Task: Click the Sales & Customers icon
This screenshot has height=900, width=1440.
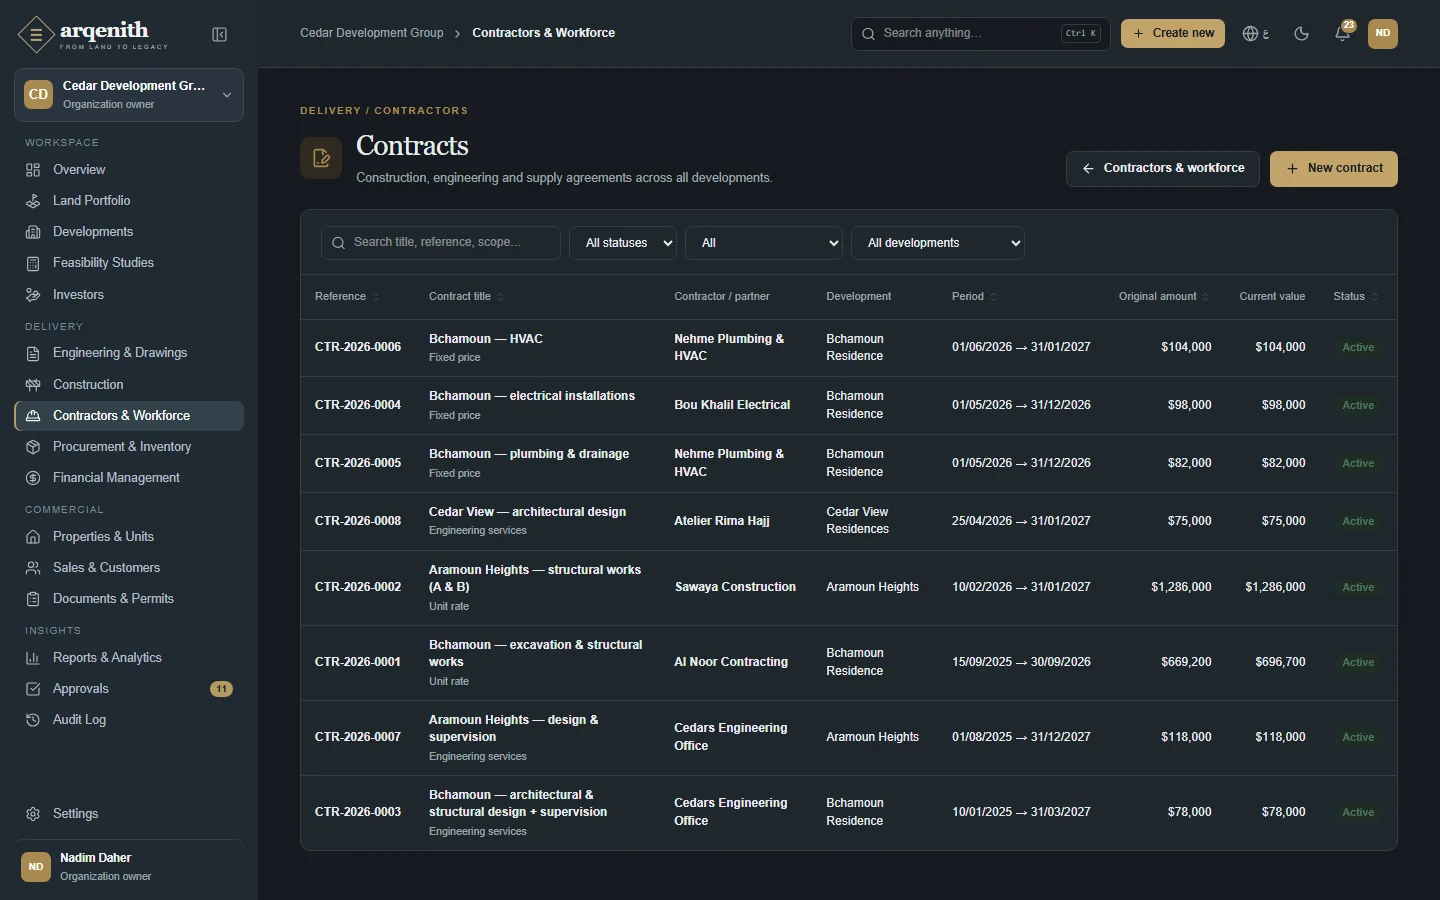Action: (33, 568)
